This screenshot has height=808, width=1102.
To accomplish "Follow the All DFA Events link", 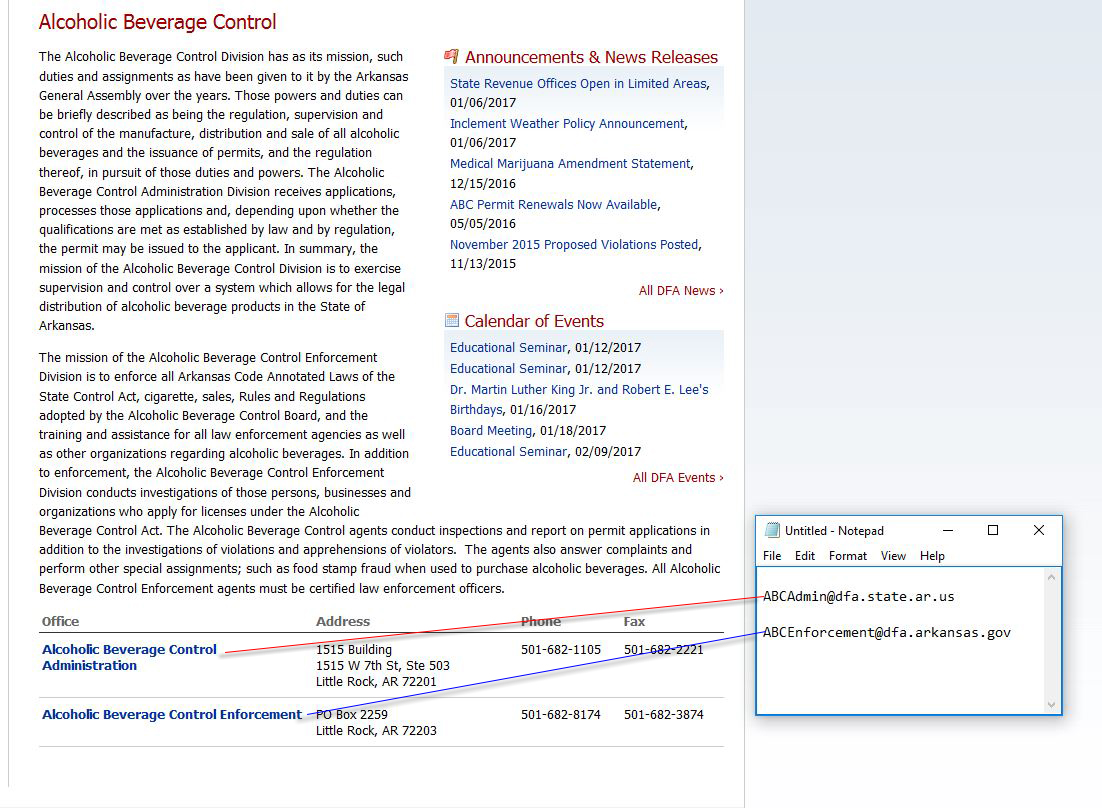I will (x=678, y=478).
